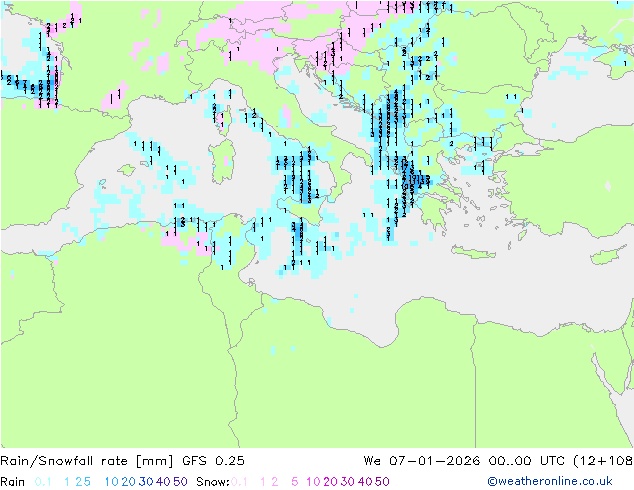This screenshot has height=490, width=634.
Task: Click the island of Sardinia on the map
Action: (224, 161)
